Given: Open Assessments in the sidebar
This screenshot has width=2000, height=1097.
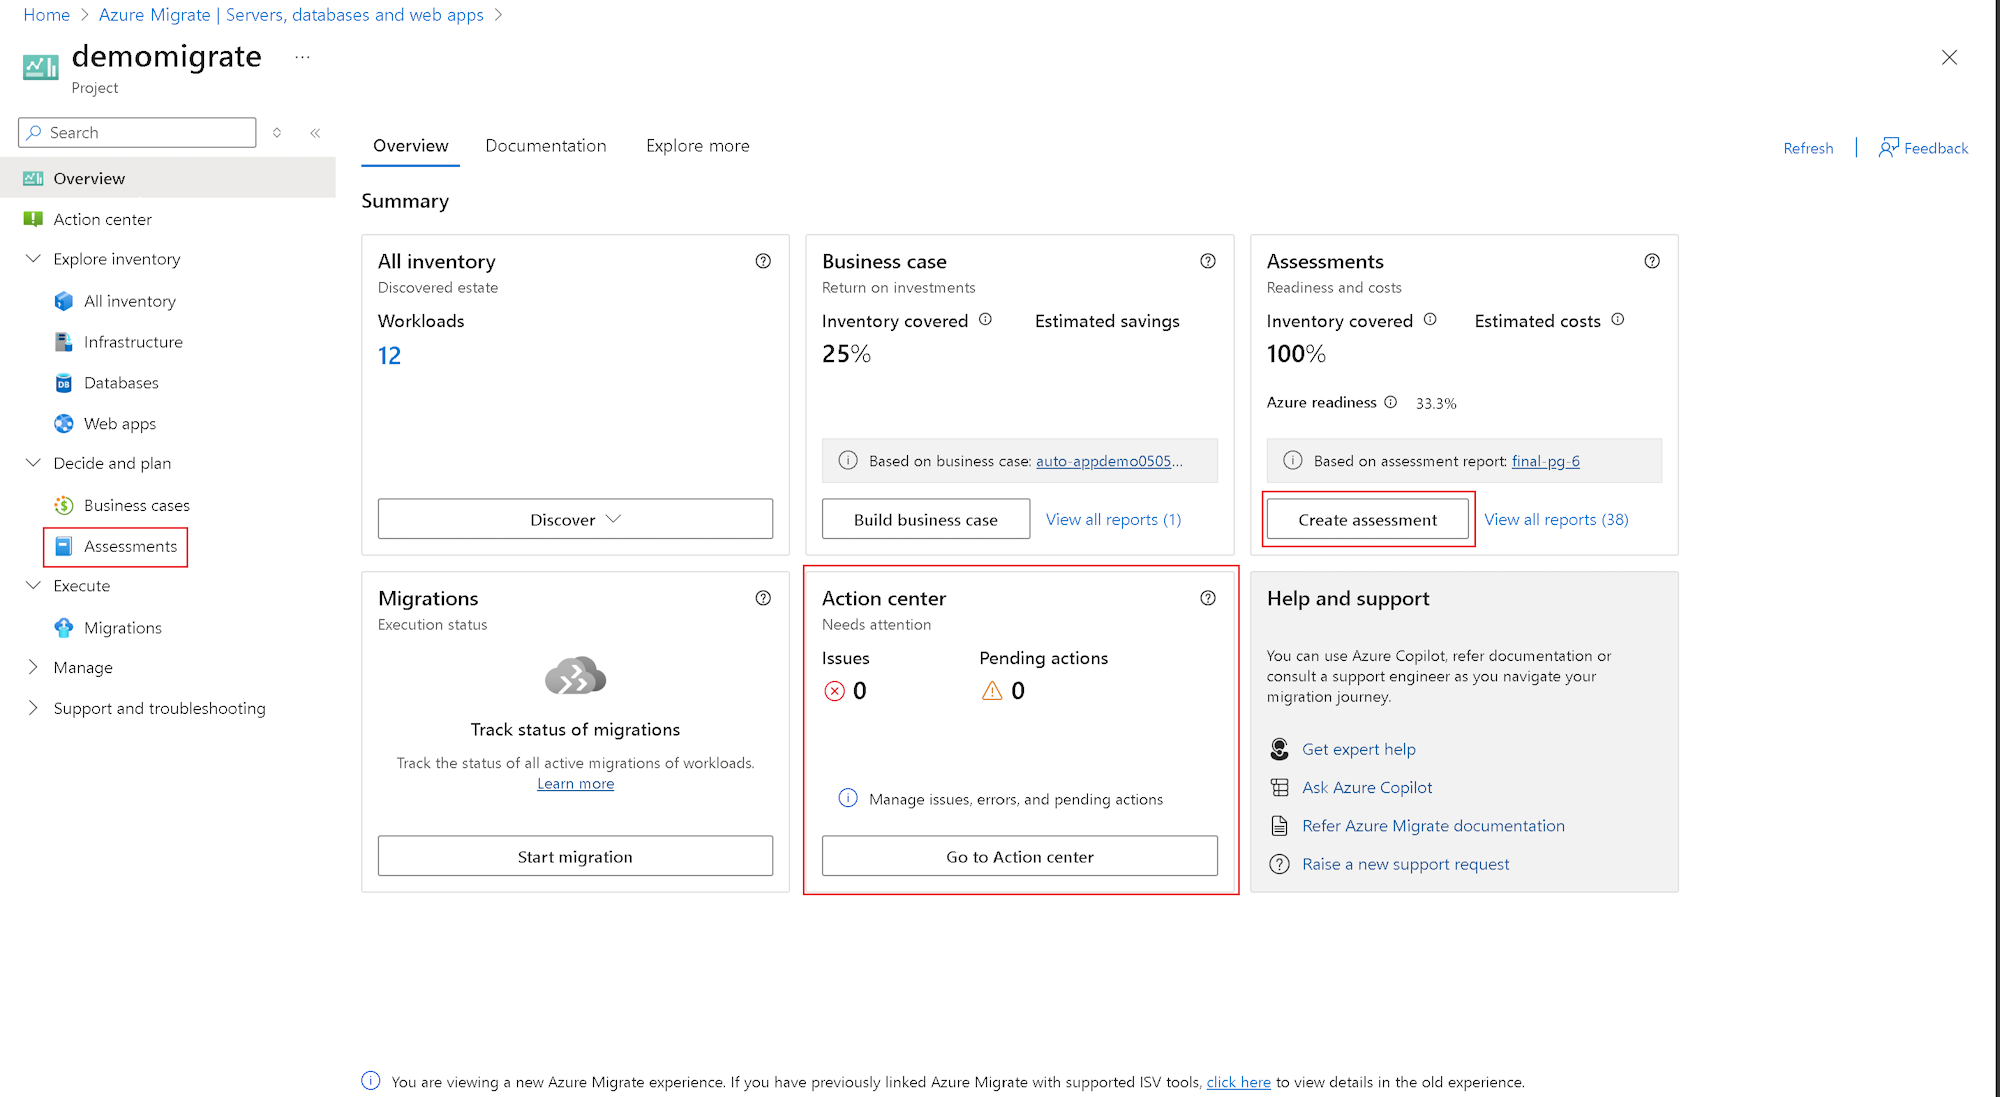Looking at the screenshot, I should (130, 546).
